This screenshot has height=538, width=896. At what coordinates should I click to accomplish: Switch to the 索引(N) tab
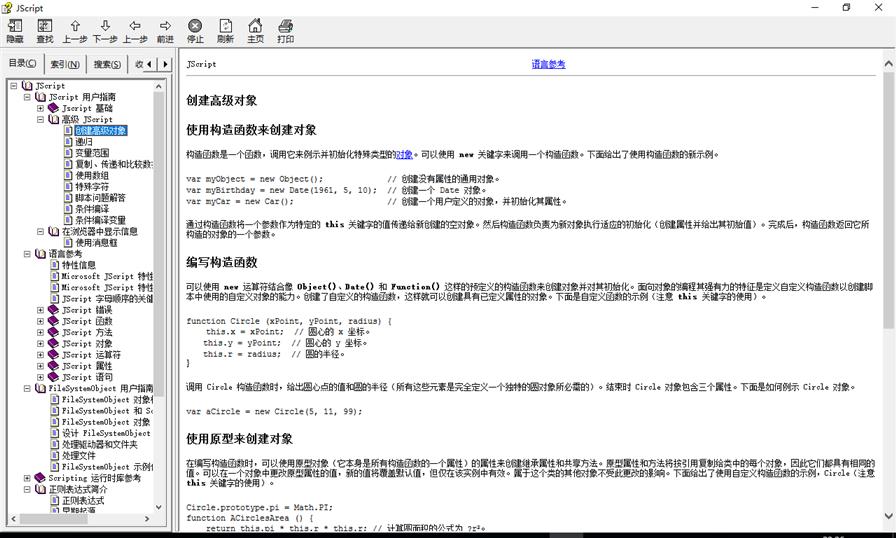(65, 64)
